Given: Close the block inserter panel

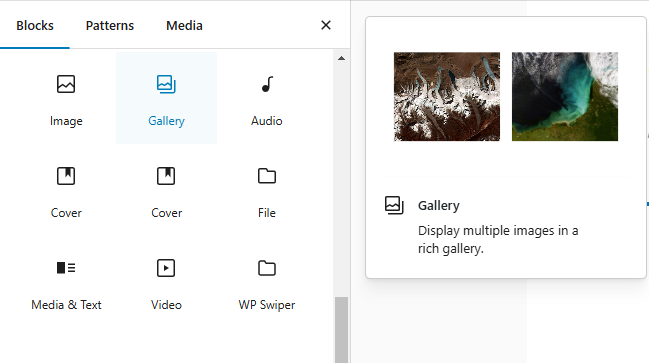Looking at the screenshot, I should (x=326, y=25).
